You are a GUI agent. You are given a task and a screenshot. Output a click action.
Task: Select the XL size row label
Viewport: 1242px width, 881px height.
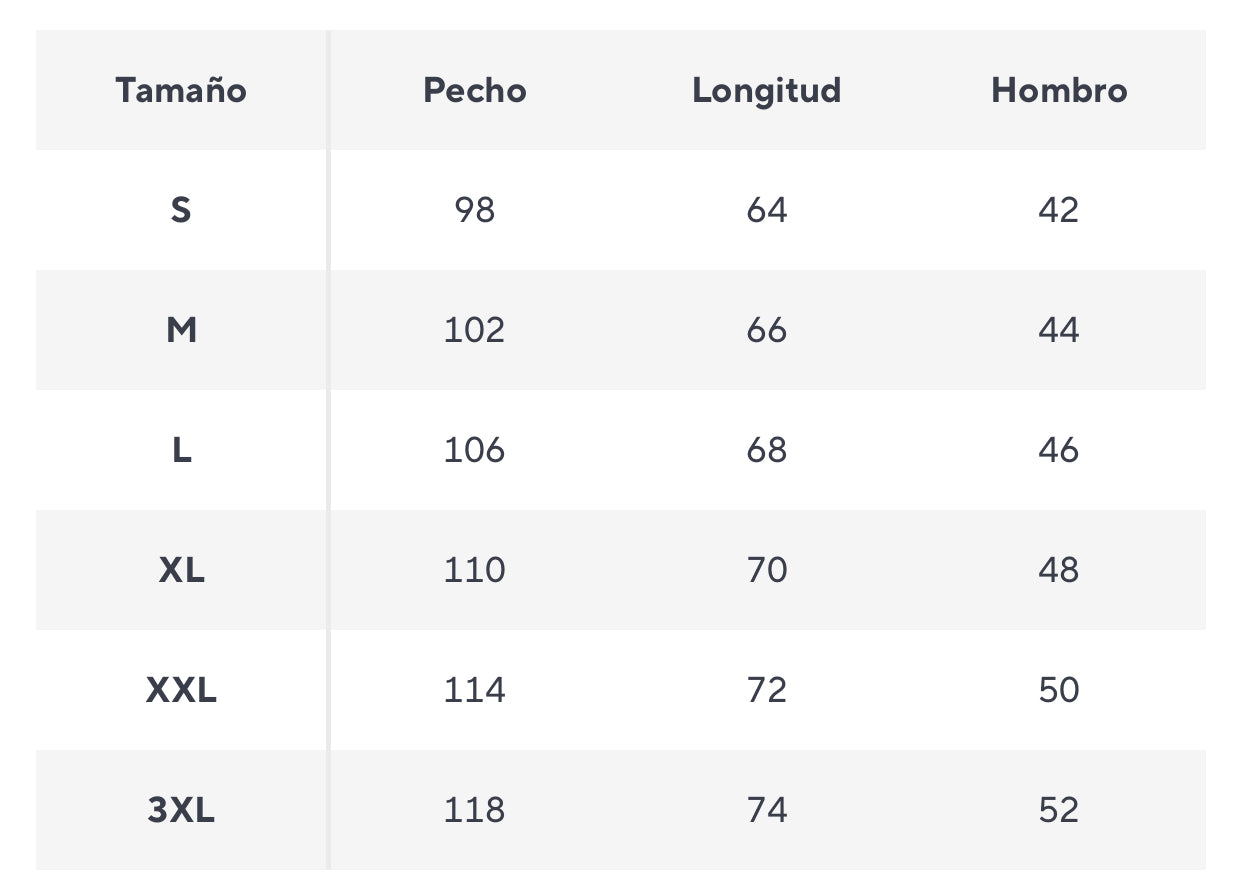coord(181,570)
